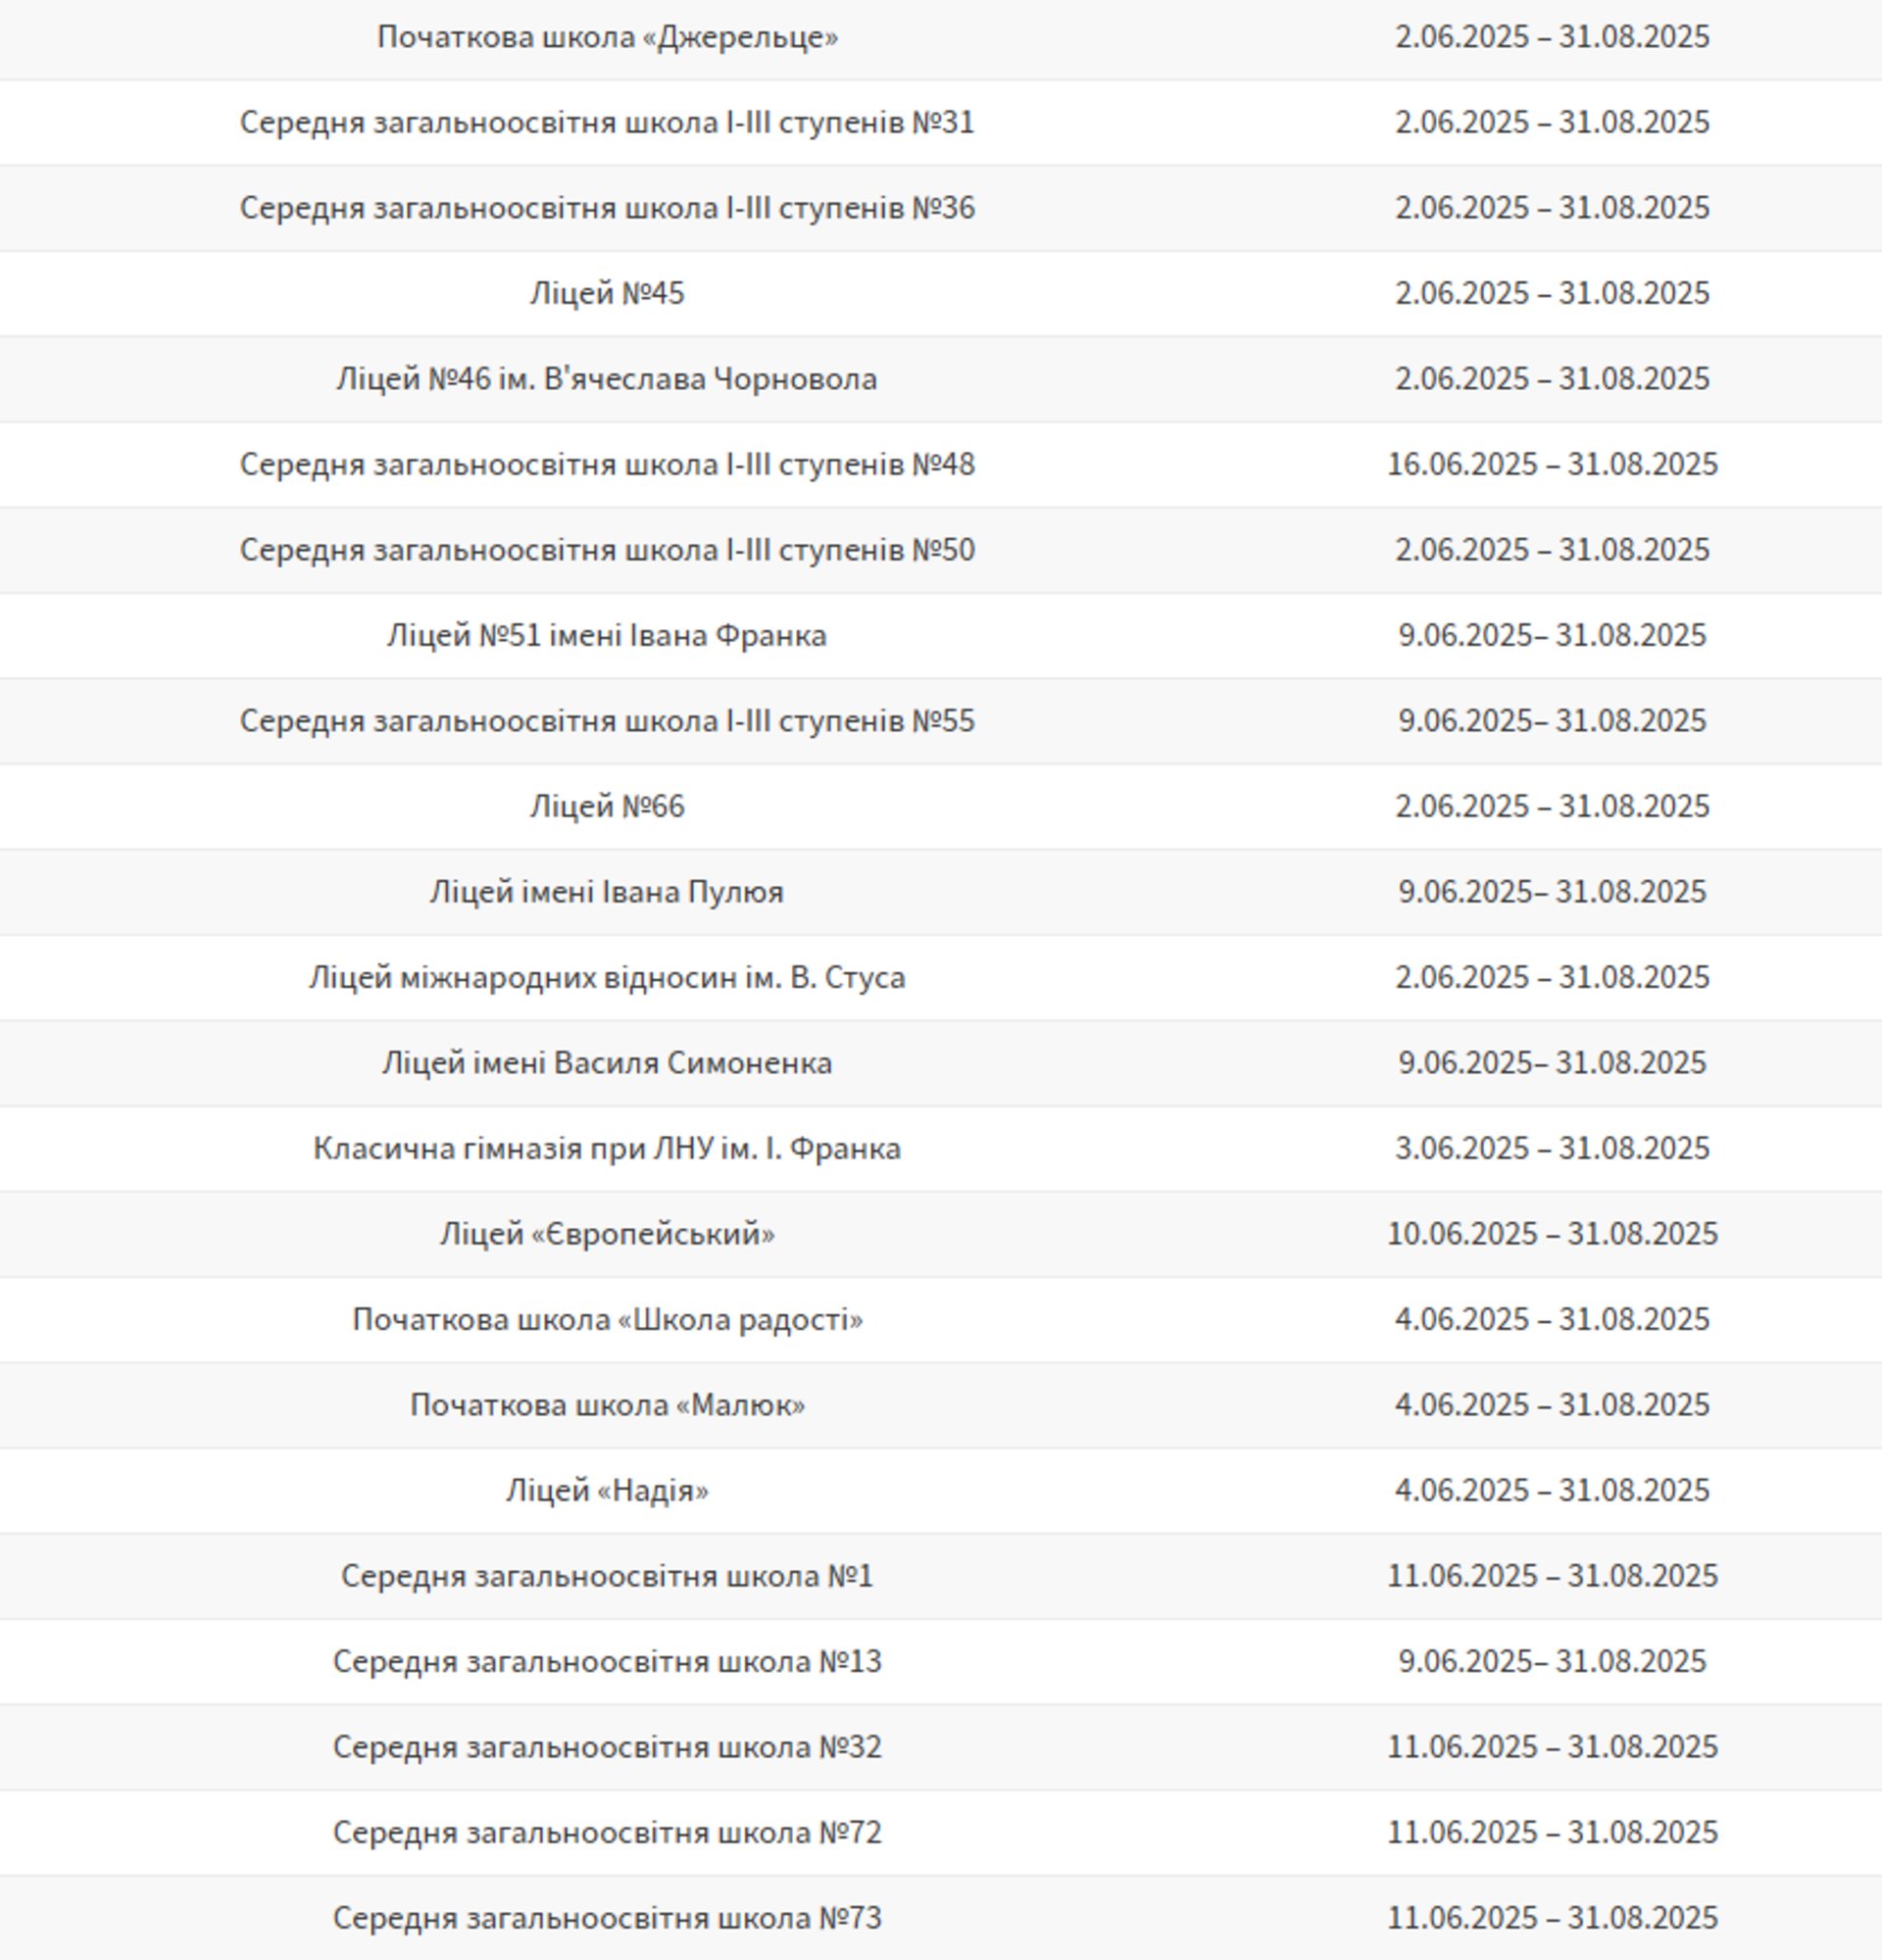1882x1960 pixels.
Task: Select Ліцей імені Івана Пулюя
Action: pyautogui.click(x=607, y=892)
